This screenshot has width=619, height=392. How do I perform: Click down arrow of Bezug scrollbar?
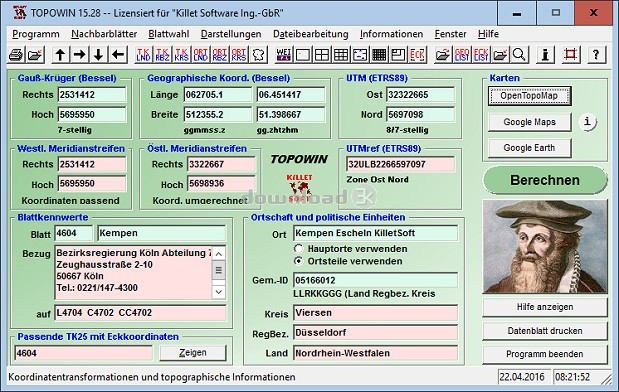[219, 292]
